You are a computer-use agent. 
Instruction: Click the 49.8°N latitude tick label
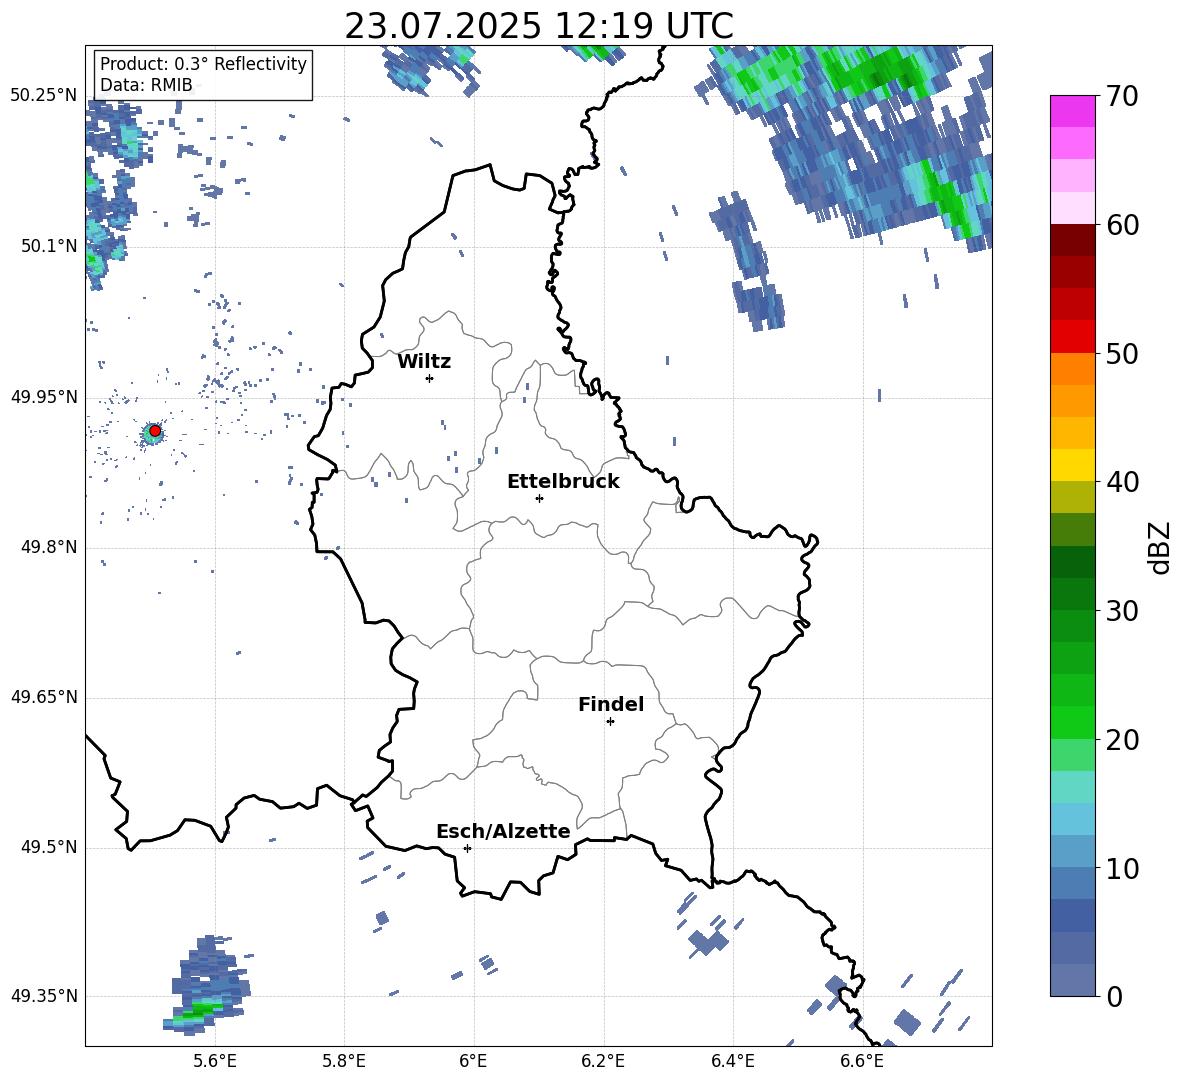point(49,547)
